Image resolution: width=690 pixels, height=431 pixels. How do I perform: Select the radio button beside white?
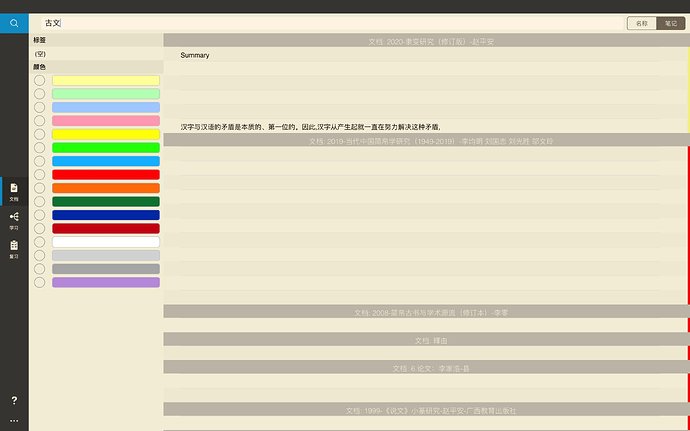coord(40,242)
